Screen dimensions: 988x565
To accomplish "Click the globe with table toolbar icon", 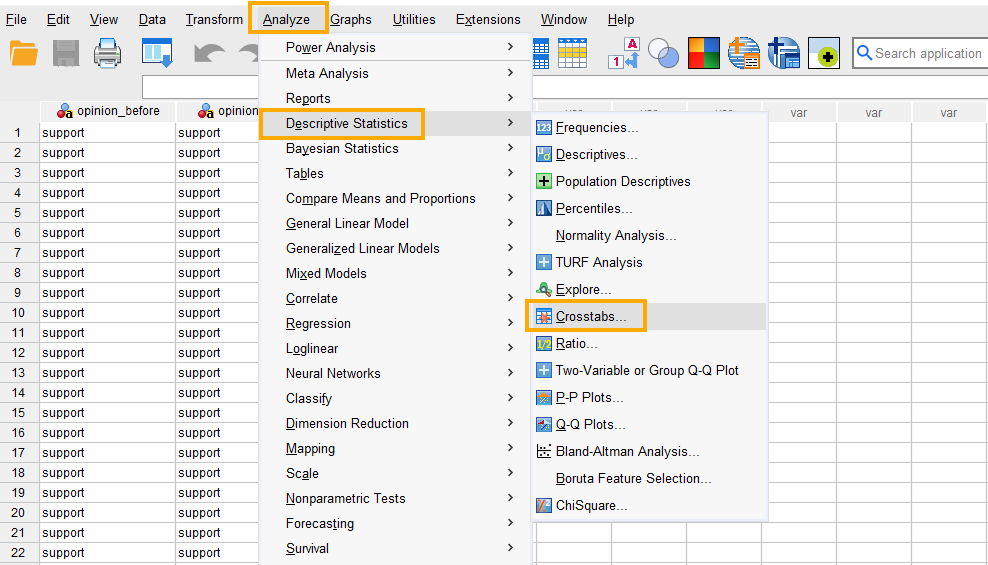I will coord(784,53).
